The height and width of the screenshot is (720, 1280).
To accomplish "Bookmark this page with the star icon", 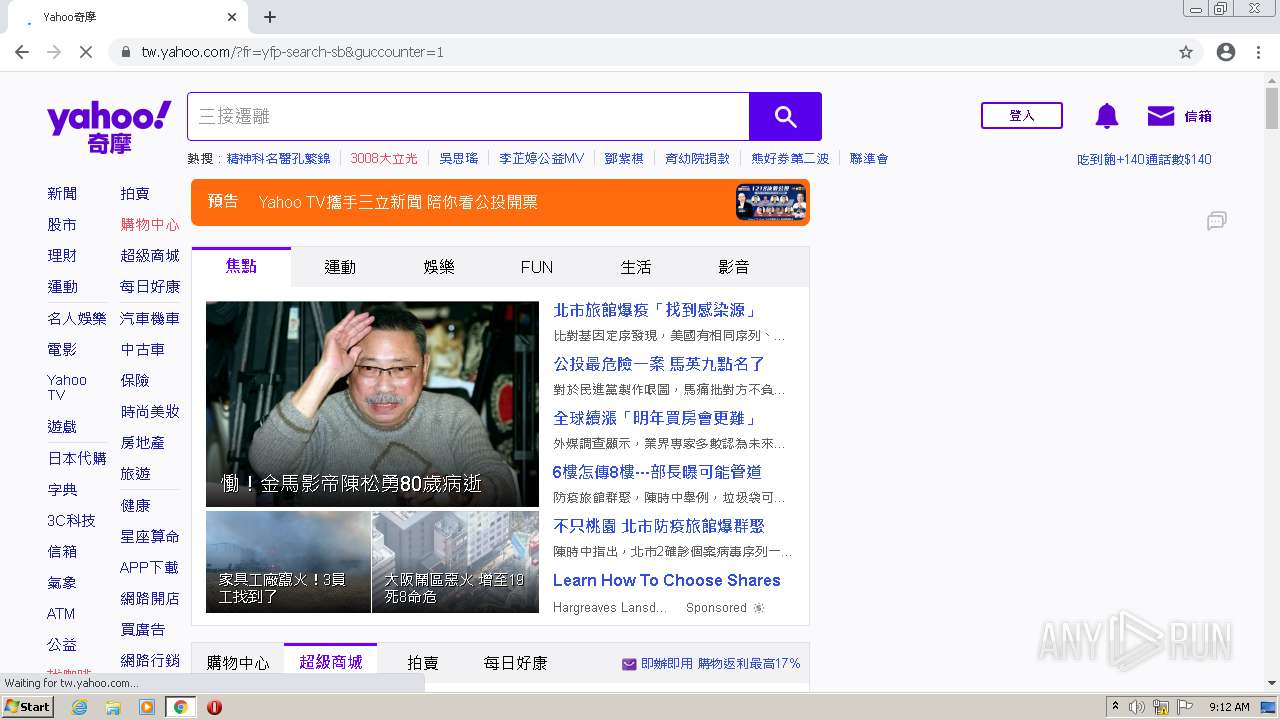I will (x=1186, y=52).
